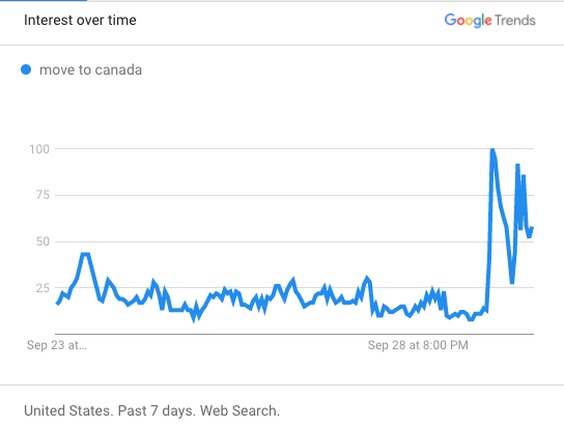This screenshot has height=427, width=564.
Task: Click the 25 y-axis label
Action: pos(42,288)
